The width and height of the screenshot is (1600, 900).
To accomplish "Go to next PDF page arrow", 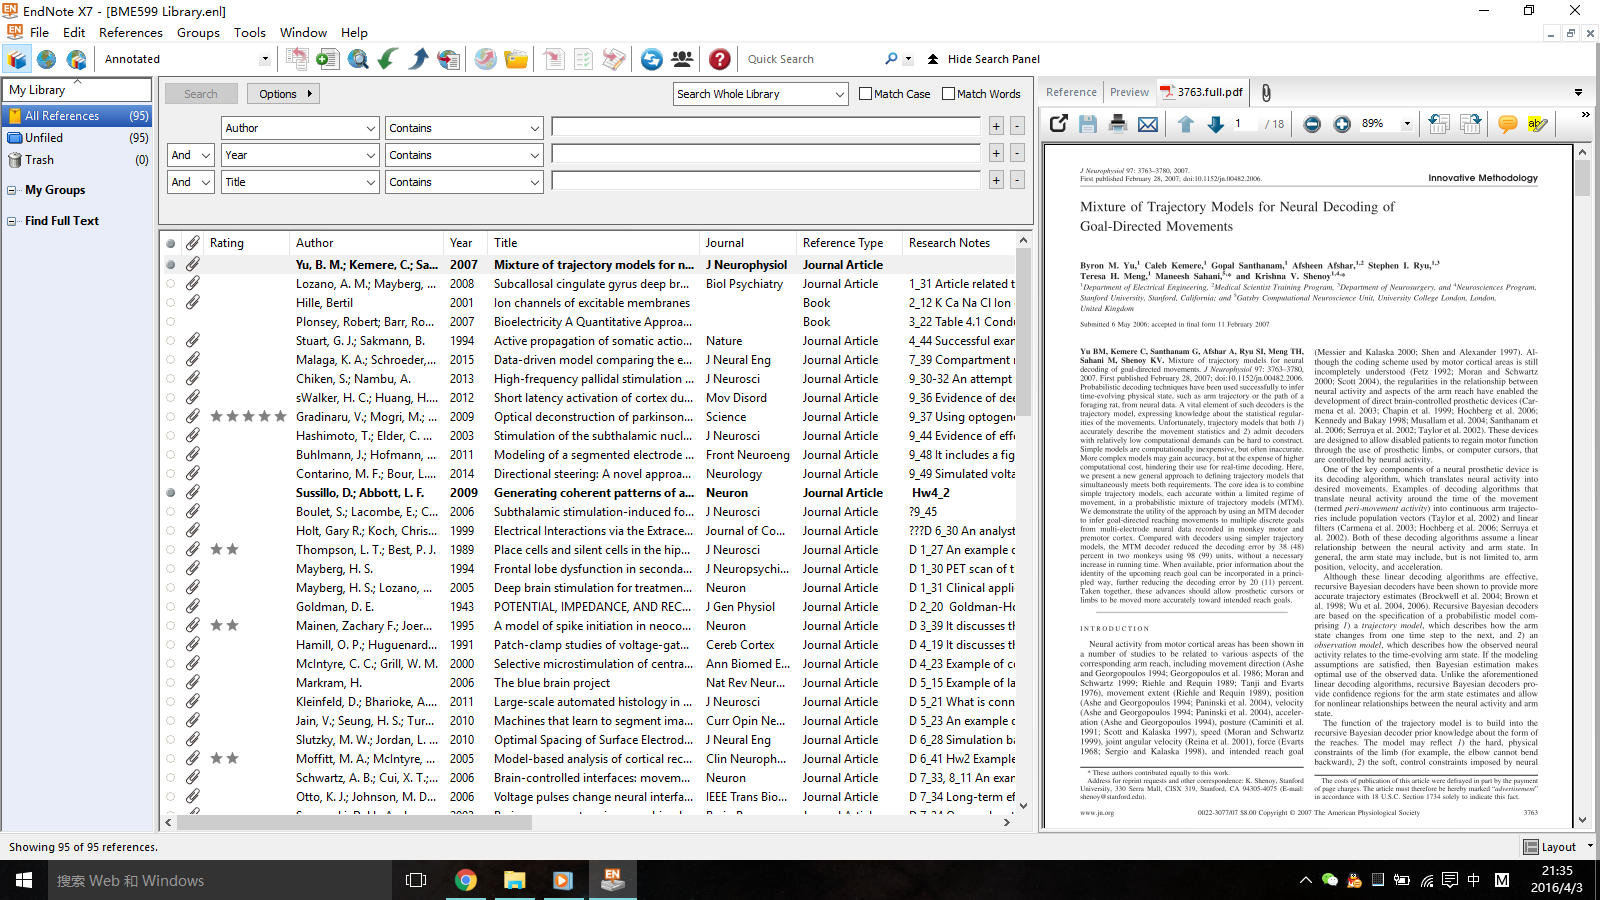I will [x=1216, y=124].
